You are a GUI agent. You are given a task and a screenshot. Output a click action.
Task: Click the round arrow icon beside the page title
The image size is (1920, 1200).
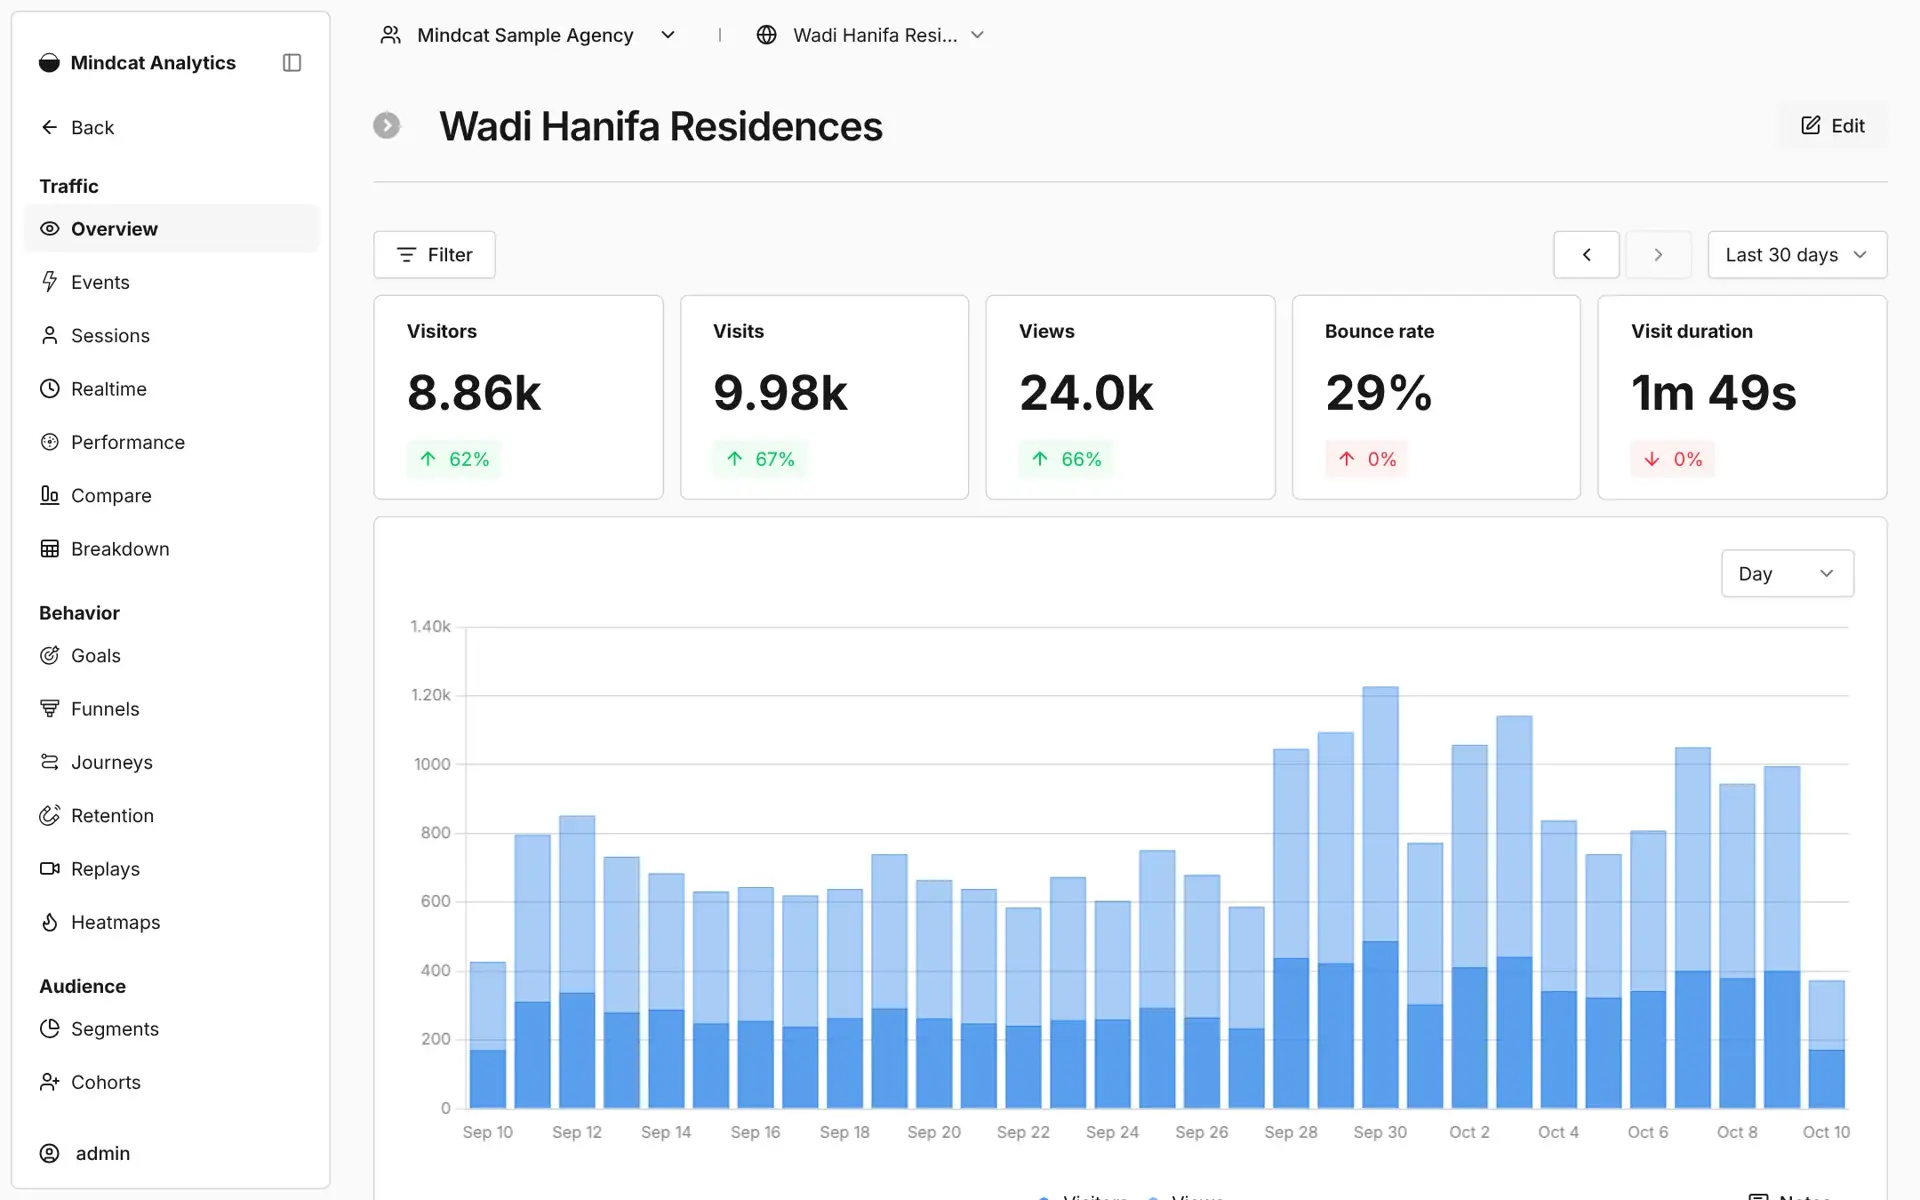387,126
